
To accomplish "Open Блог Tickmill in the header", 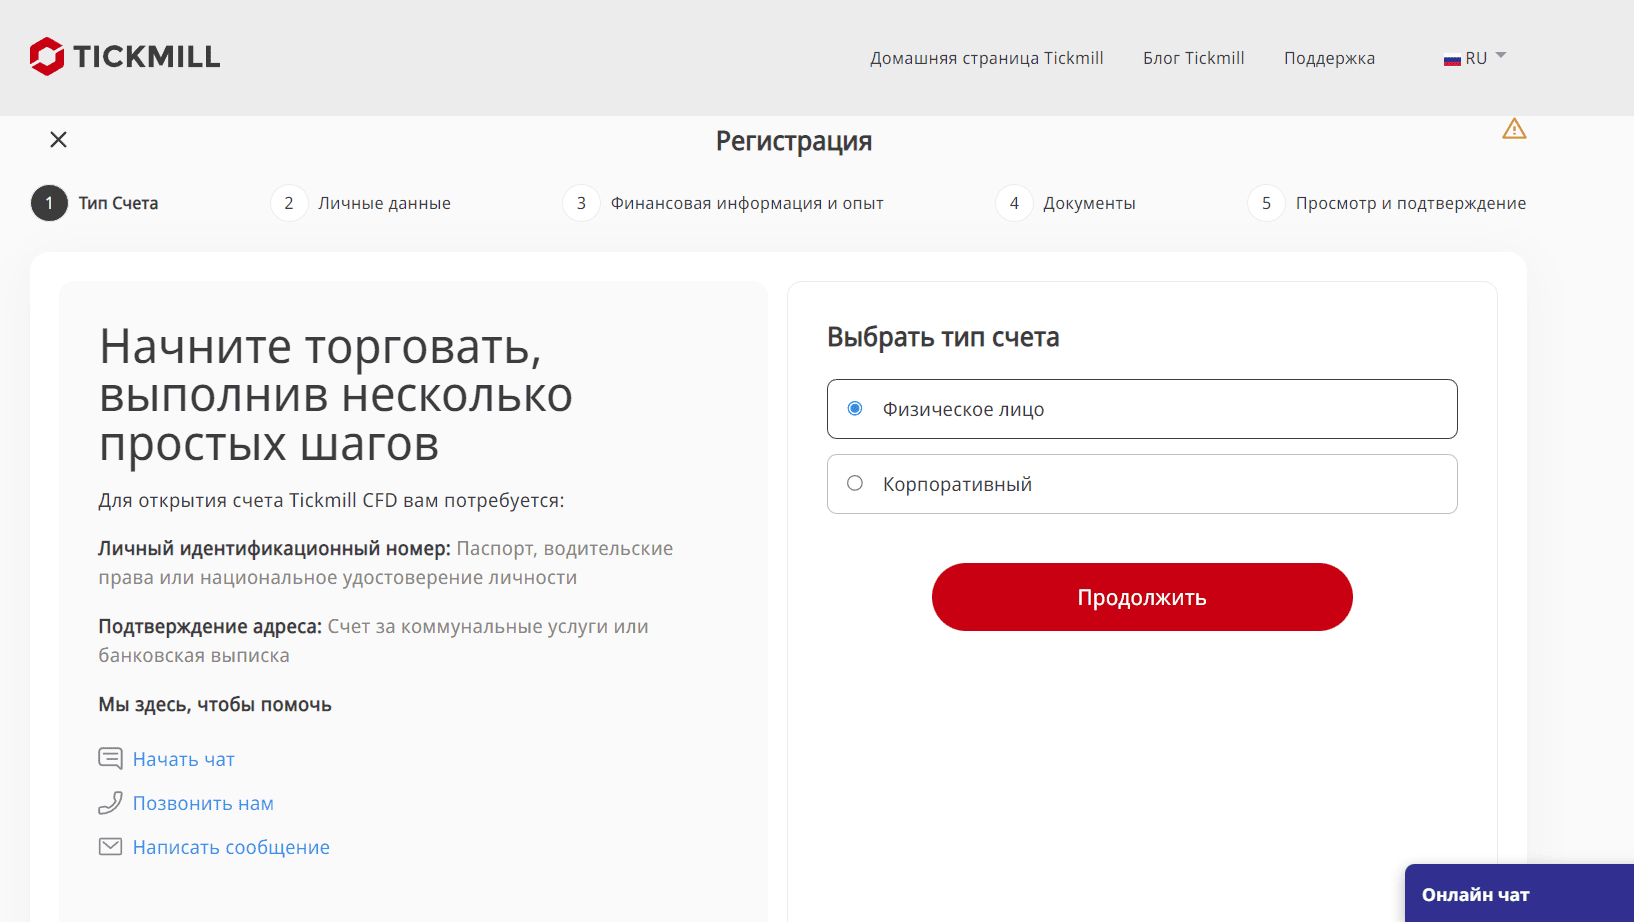I will 1194,58.
